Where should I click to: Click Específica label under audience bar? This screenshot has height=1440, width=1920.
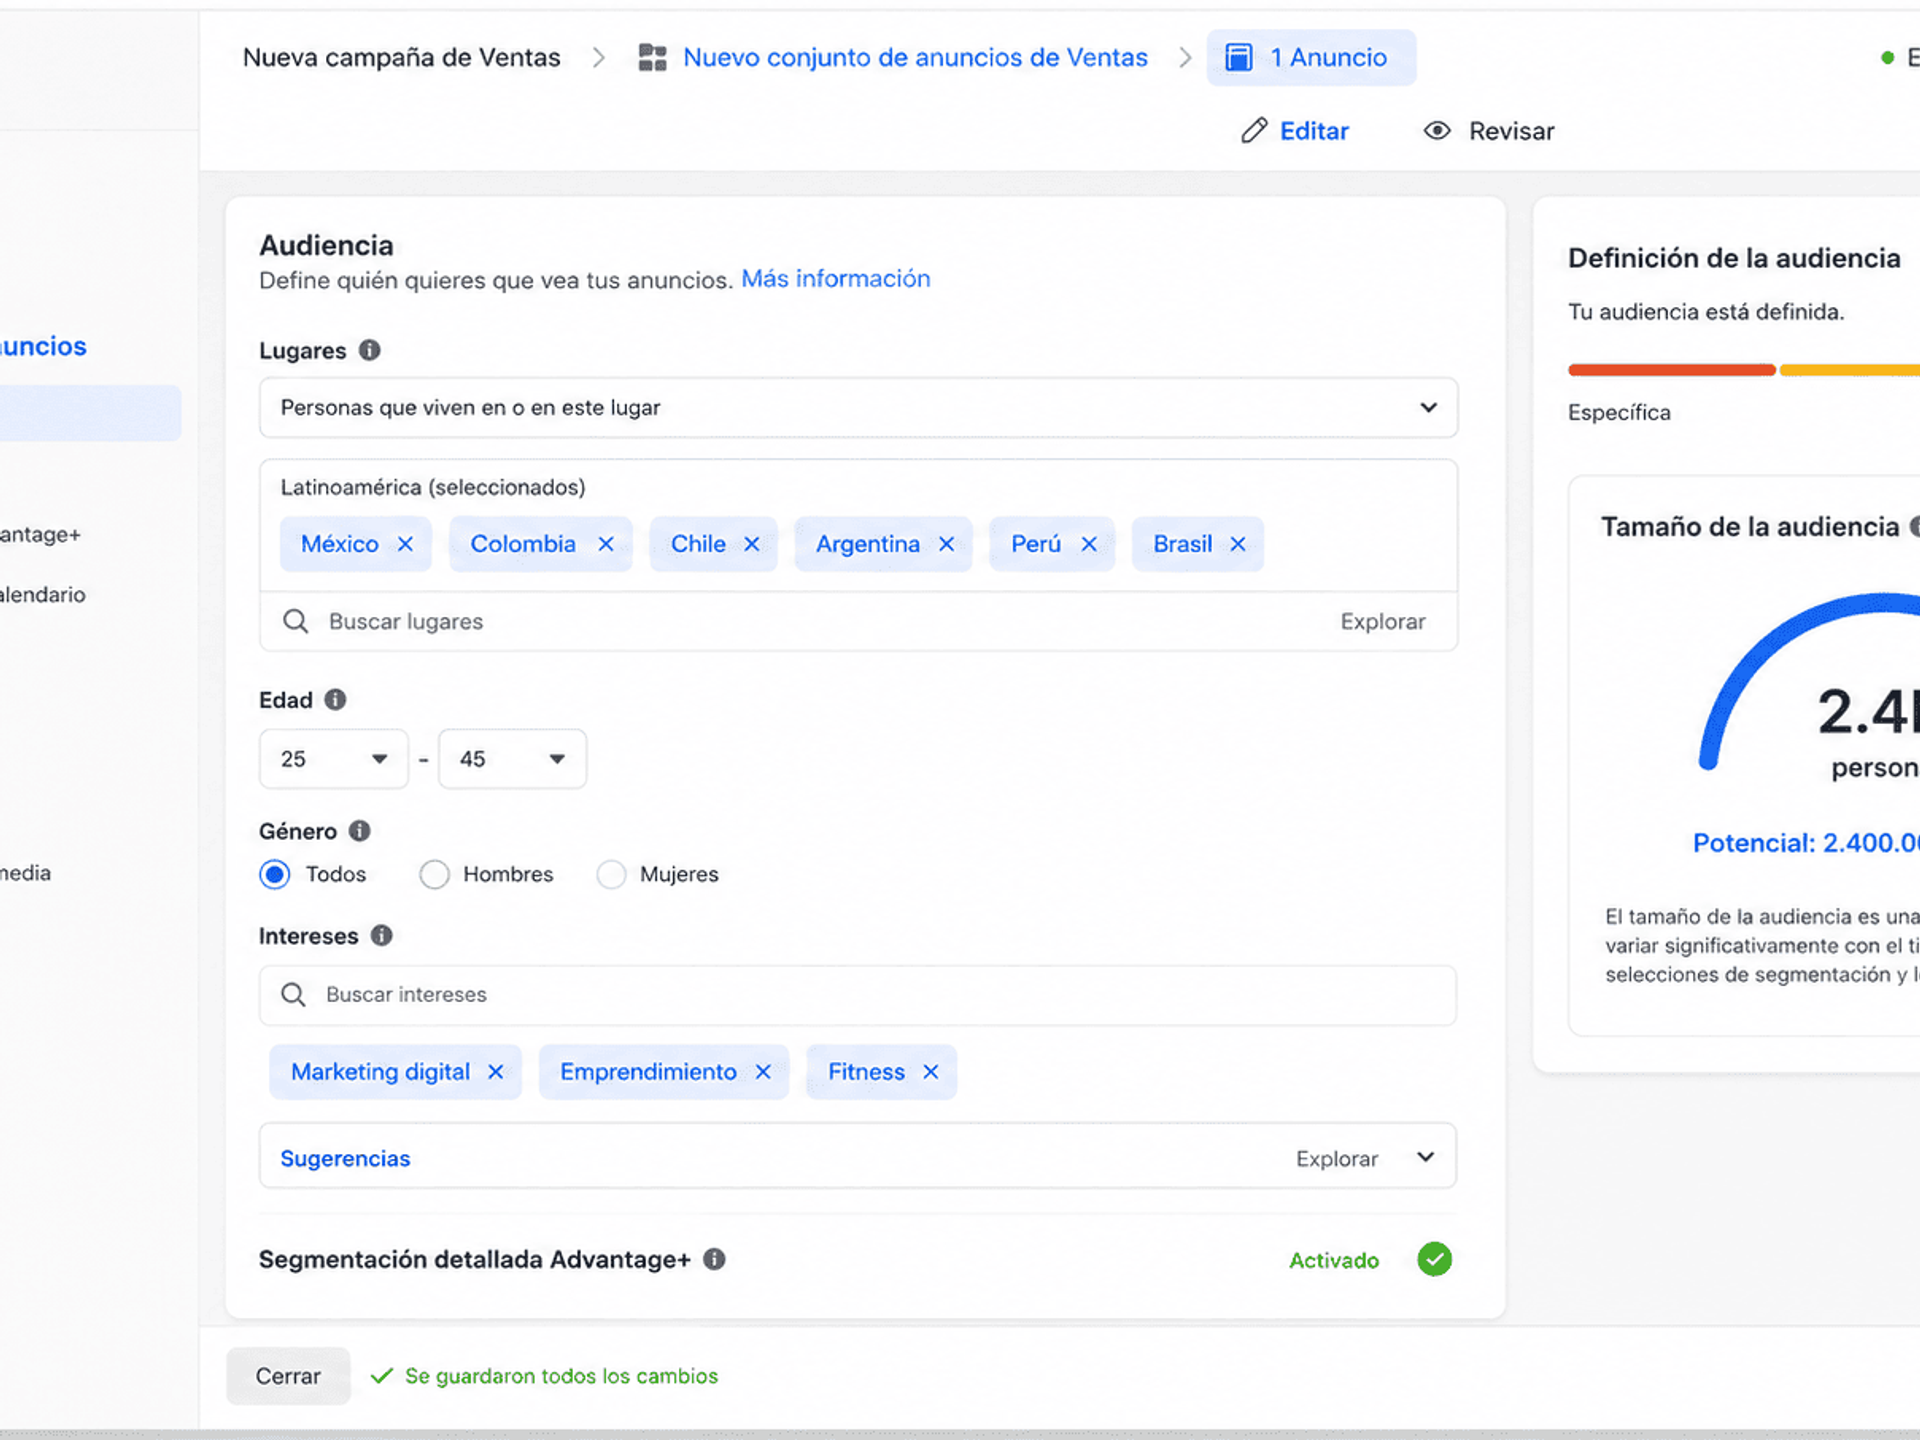tap(1619, 413)
